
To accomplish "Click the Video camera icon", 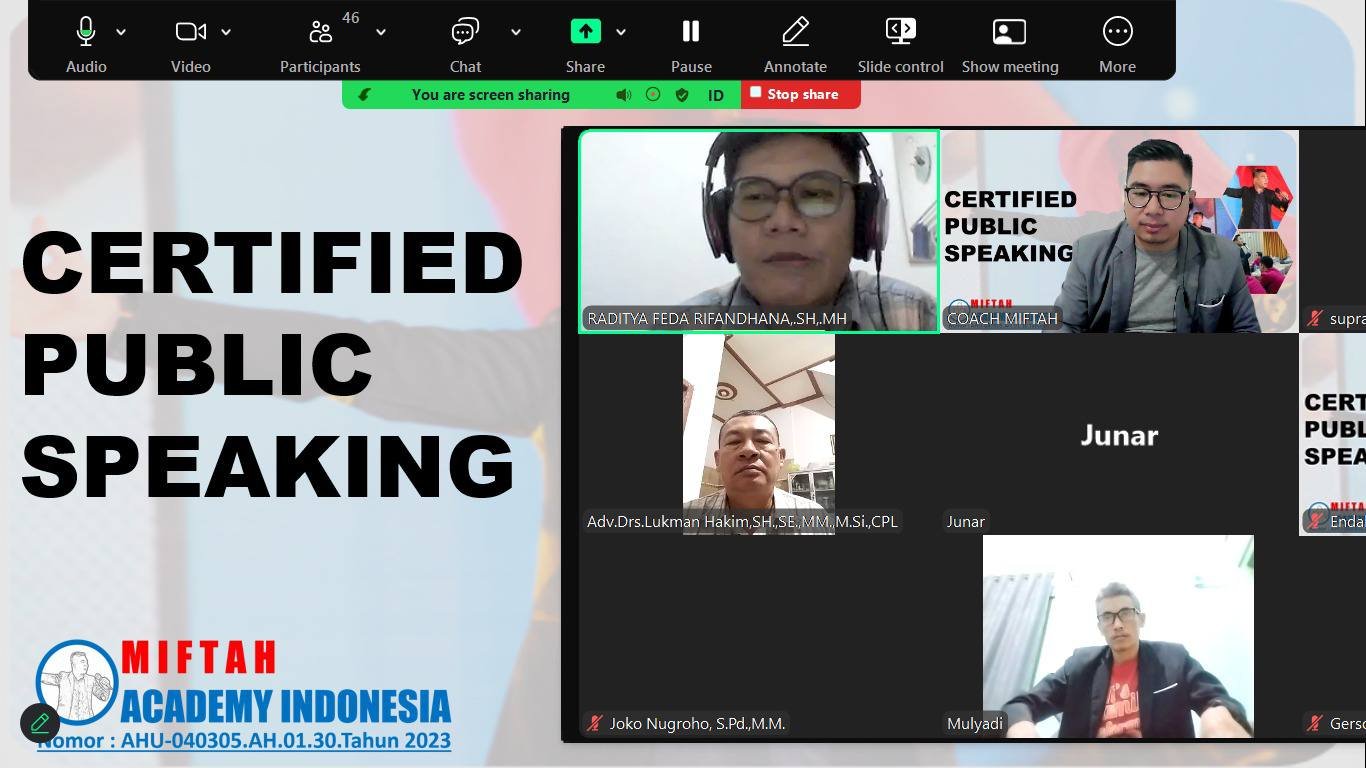I will pyautogui.click(x=190, y=32).
